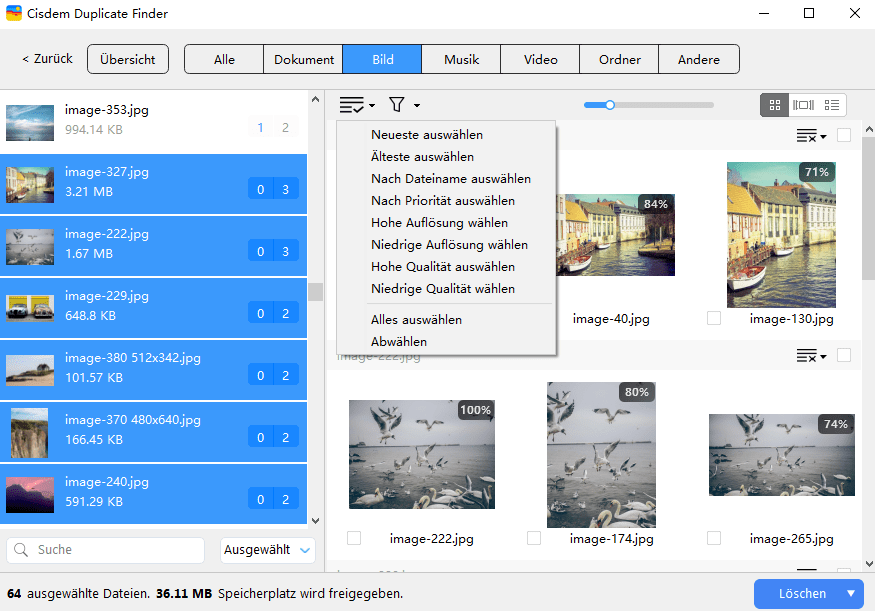Click the search magnifier icon
Image resolution: width=875 pixels, height=611 pixels.
21,550
